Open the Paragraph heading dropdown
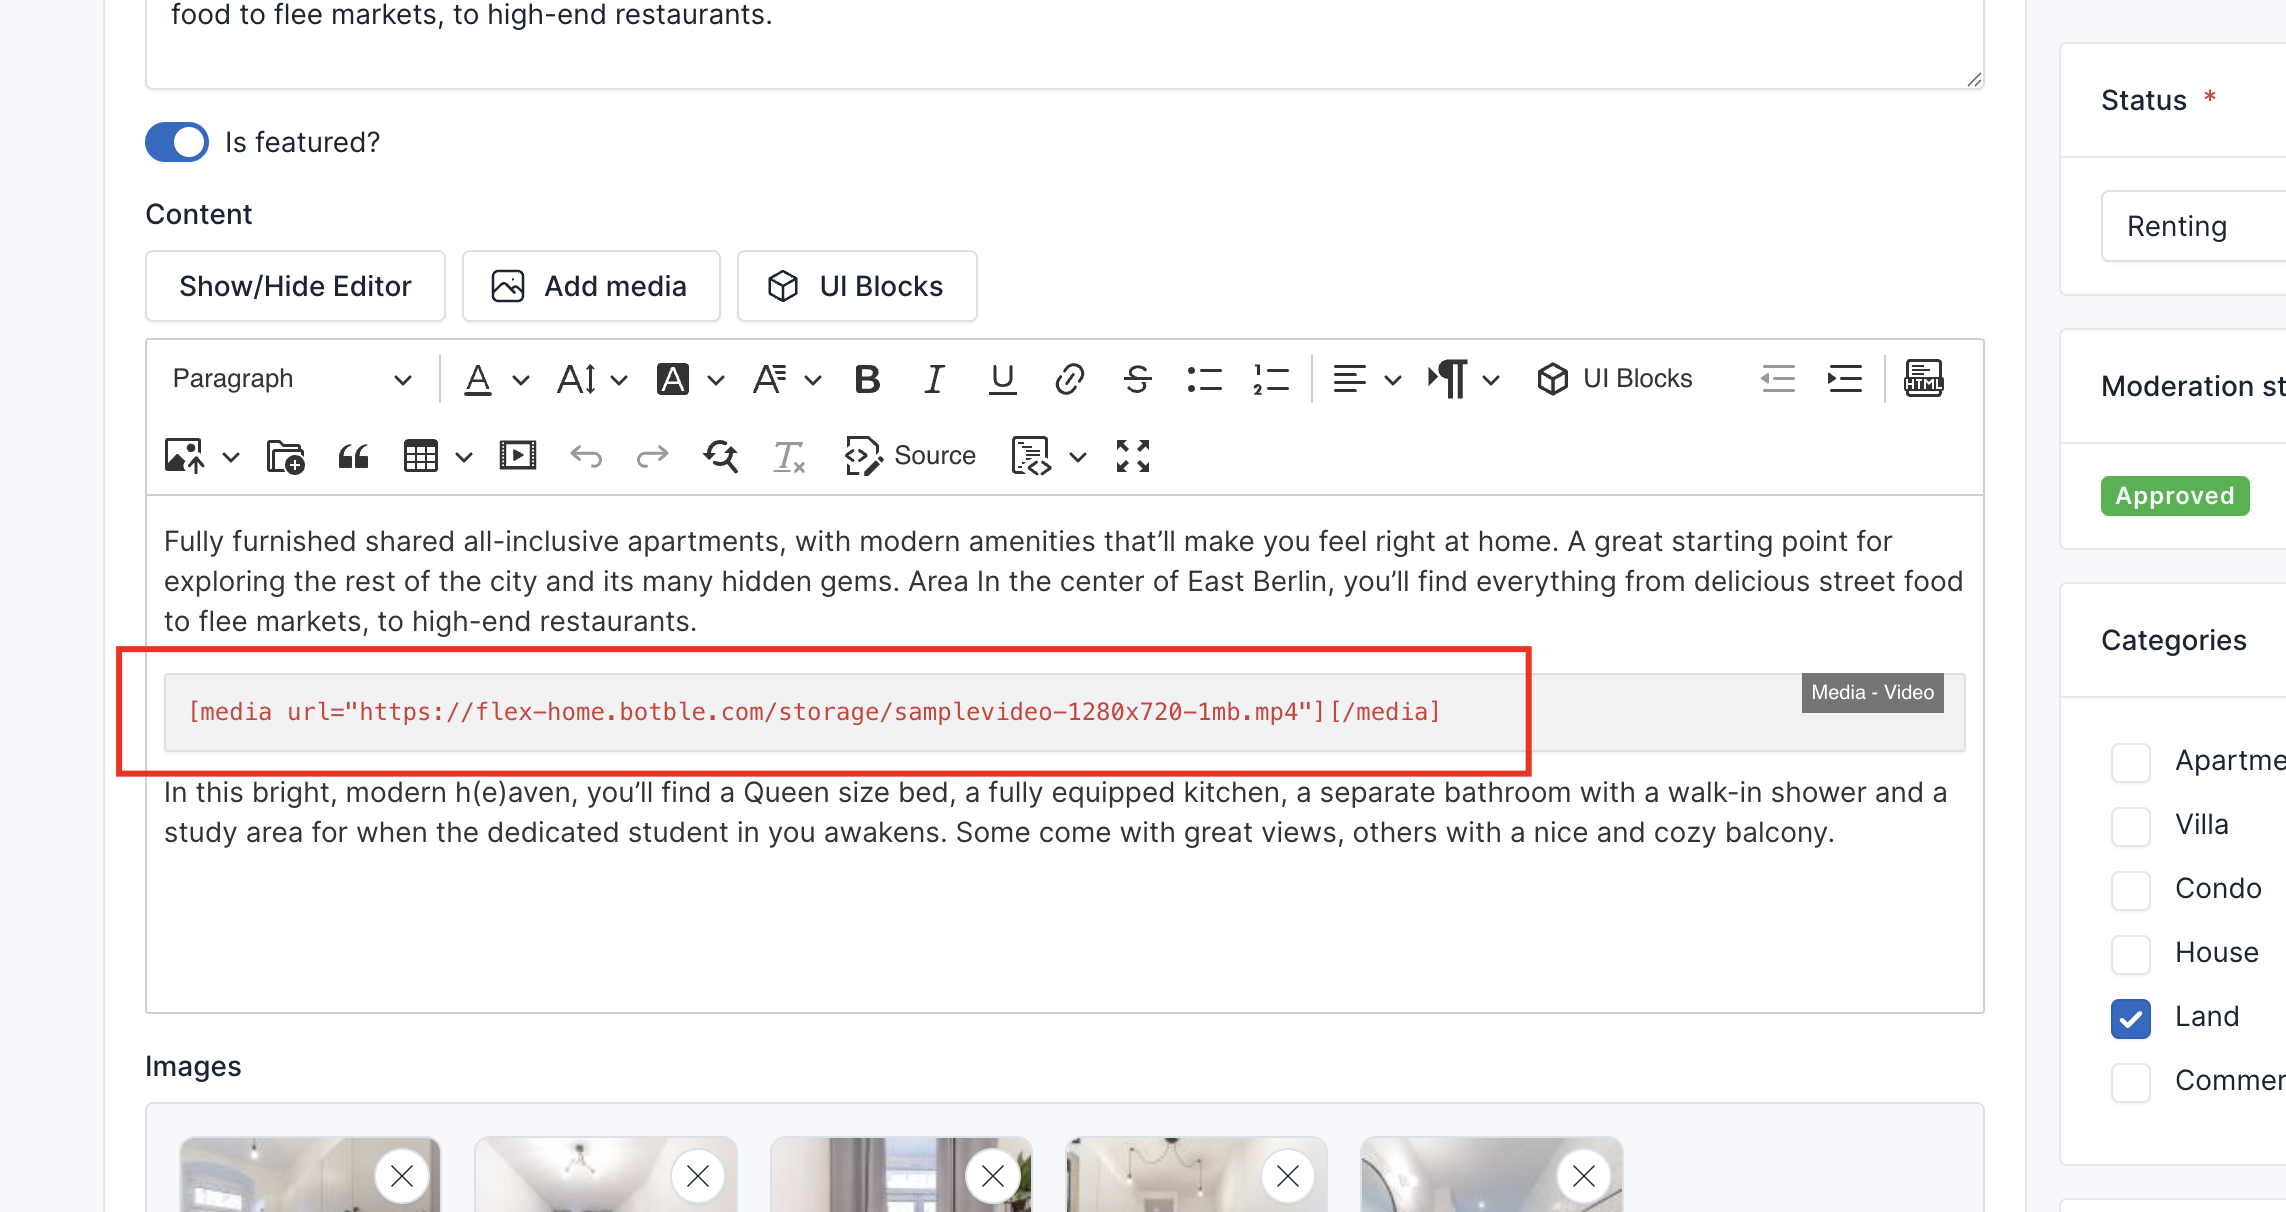This screenshot has height=1212, width=2286. coord(291,379)
